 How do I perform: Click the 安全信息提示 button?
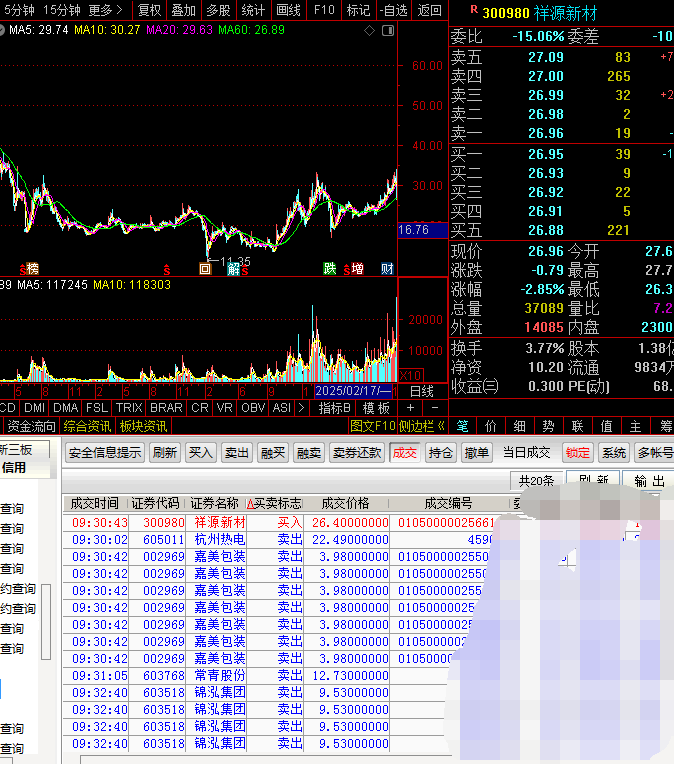[105, 453]
